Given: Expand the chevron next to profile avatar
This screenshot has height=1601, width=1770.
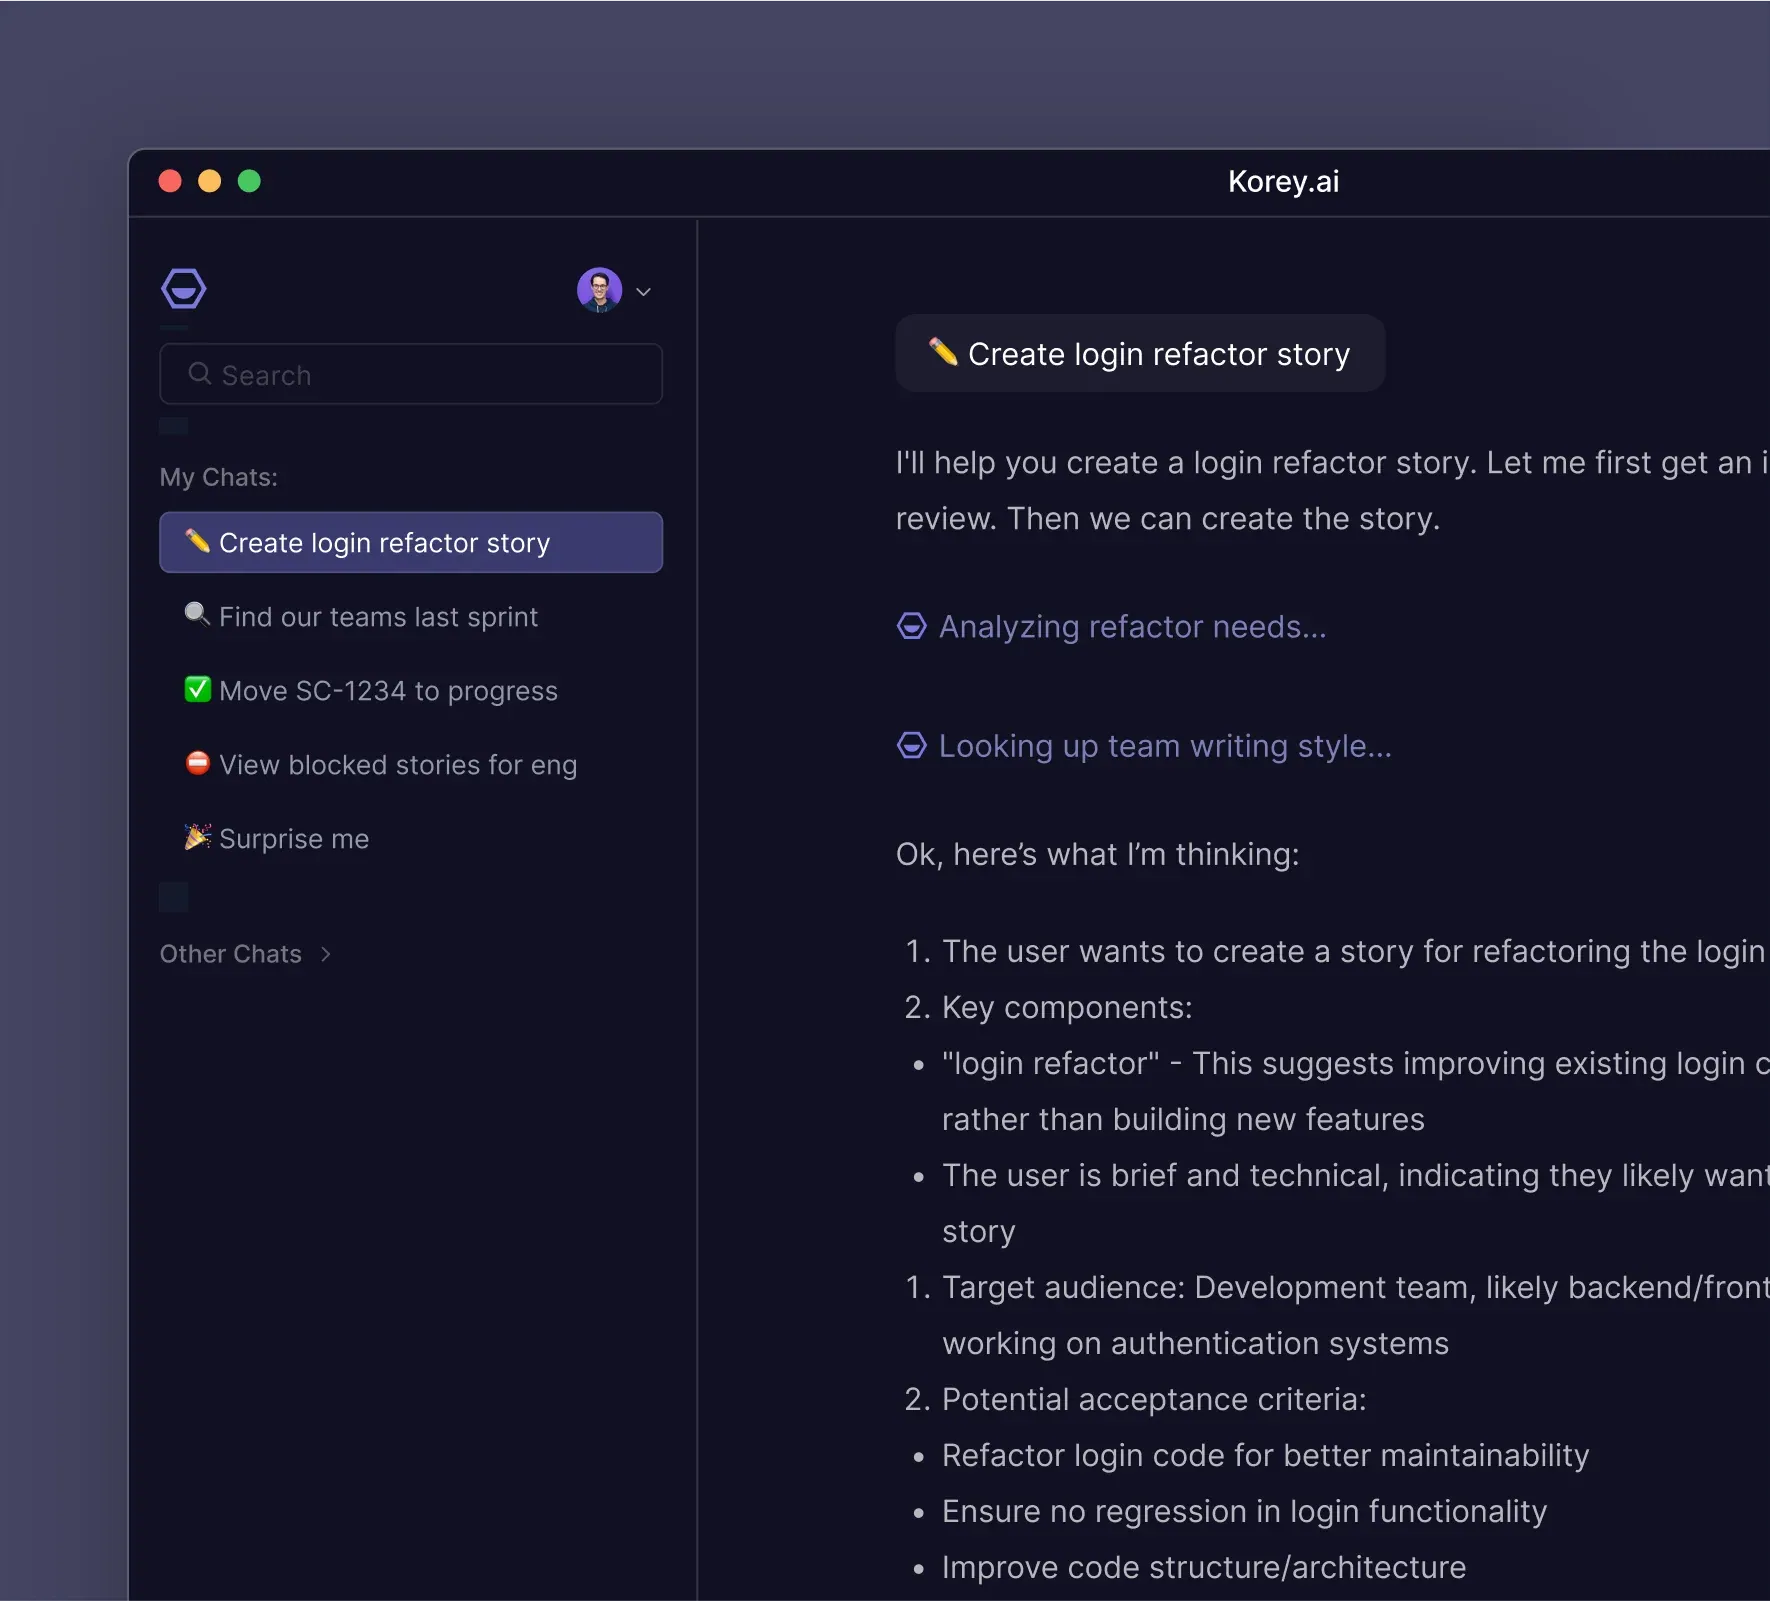Looking at the screenshot, I should click(x=644, y=292).
